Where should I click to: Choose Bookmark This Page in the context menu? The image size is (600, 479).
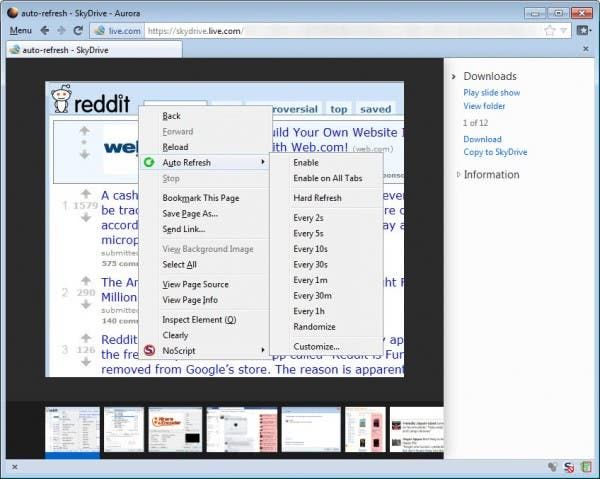tap(201, 198)
